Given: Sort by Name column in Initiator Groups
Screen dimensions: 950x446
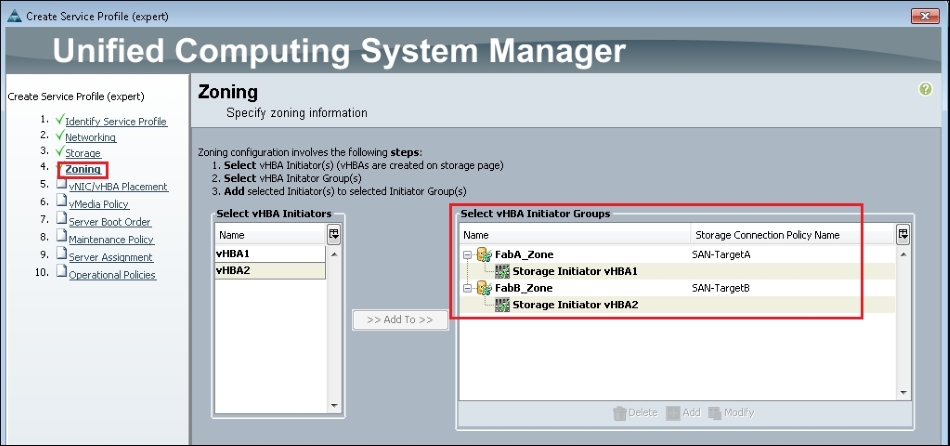Looking at the screenshot, I should coord(575,235).
